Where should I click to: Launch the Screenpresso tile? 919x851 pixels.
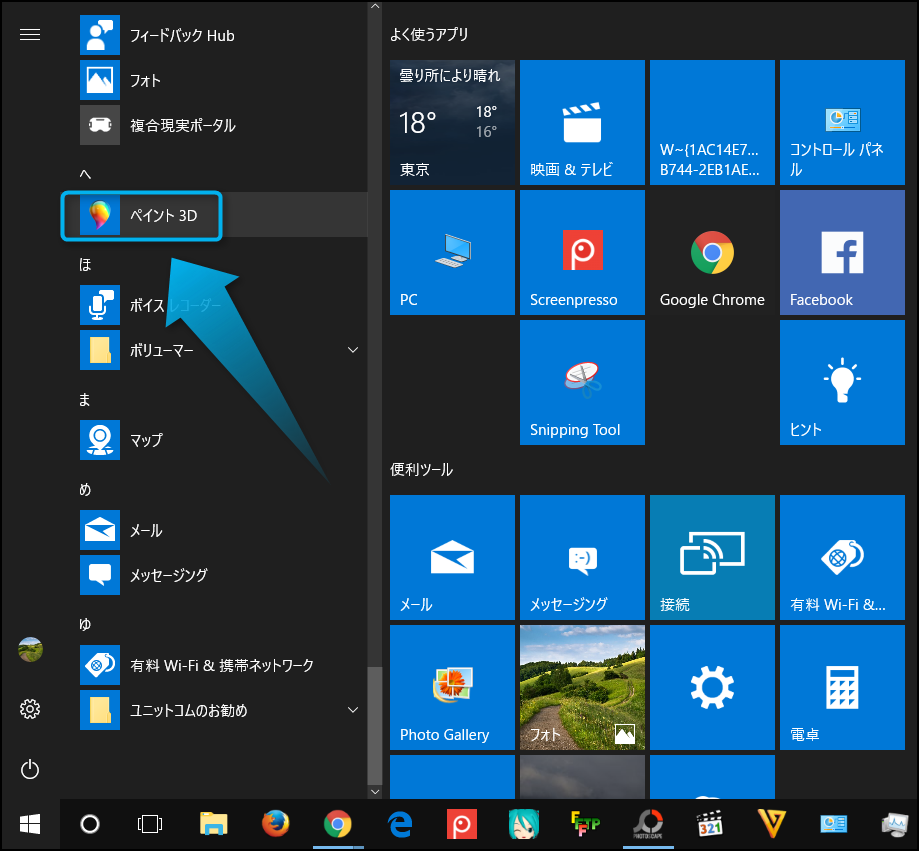(x=582, y=253)
